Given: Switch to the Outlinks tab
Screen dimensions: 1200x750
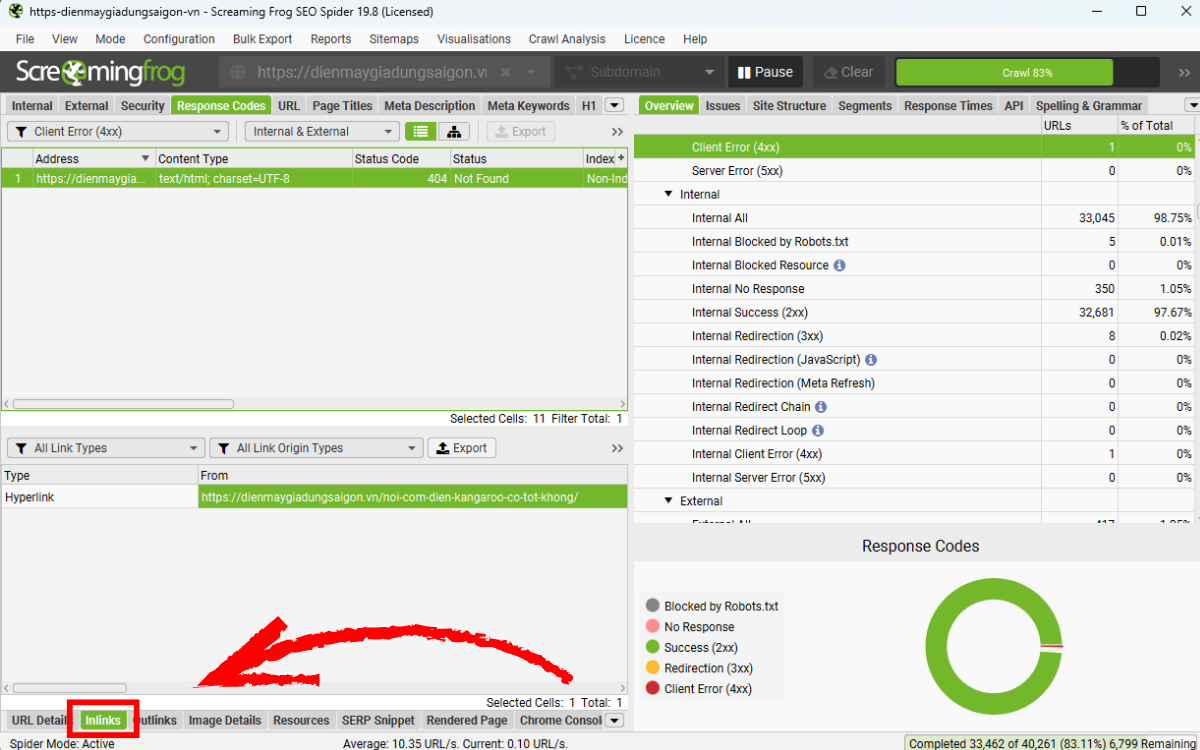Looking at the screenshot, I should [156, 720].
